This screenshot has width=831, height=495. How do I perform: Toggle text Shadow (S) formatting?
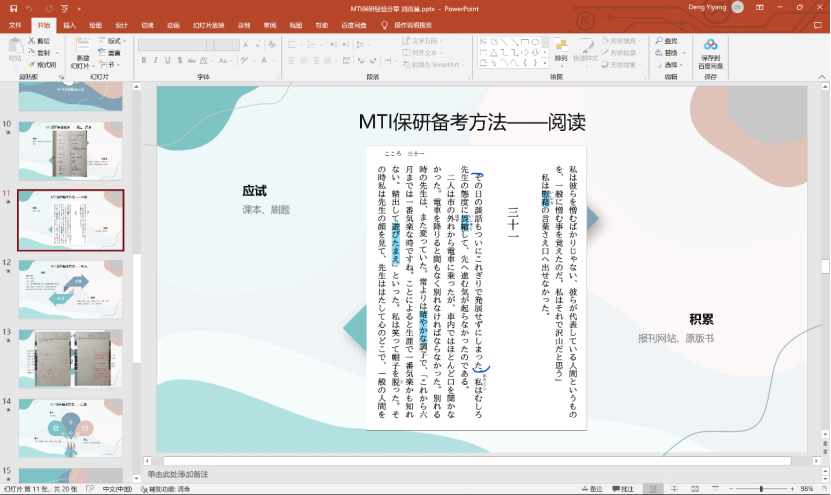180,60
